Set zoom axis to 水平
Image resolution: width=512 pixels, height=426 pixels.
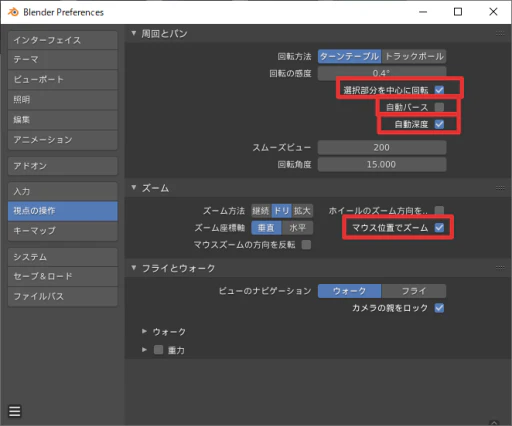click(297, 228)
